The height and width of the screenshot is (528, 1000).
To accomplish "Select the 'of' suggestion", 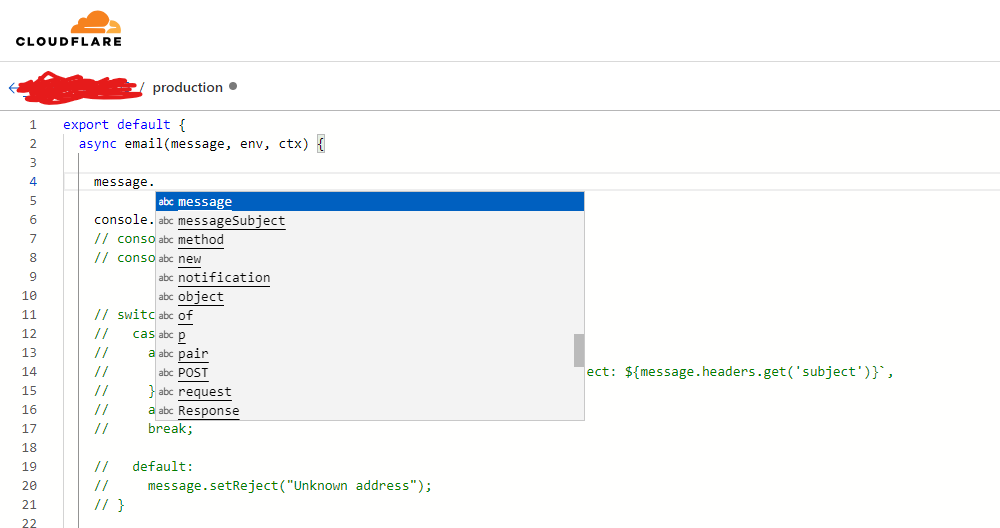I will pos(370,316).
